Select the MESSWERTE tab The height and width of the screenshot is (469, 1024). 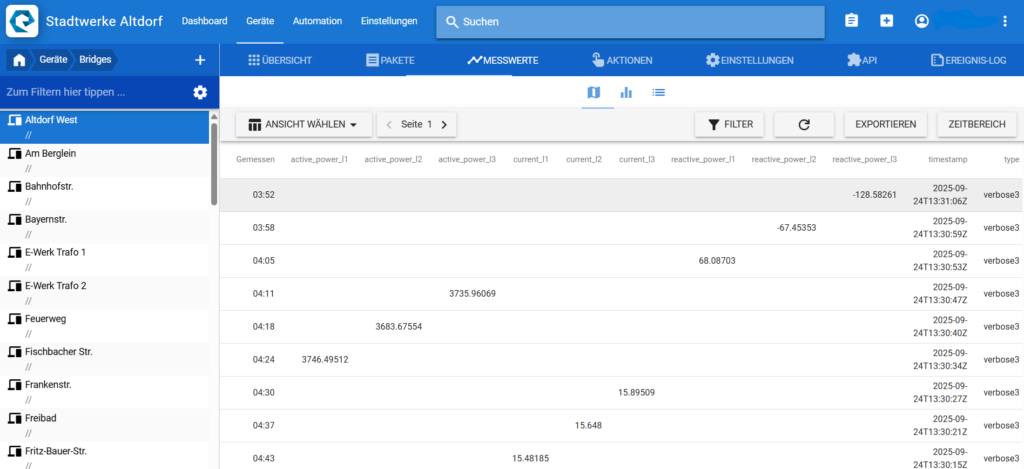[x=503, y=60]
